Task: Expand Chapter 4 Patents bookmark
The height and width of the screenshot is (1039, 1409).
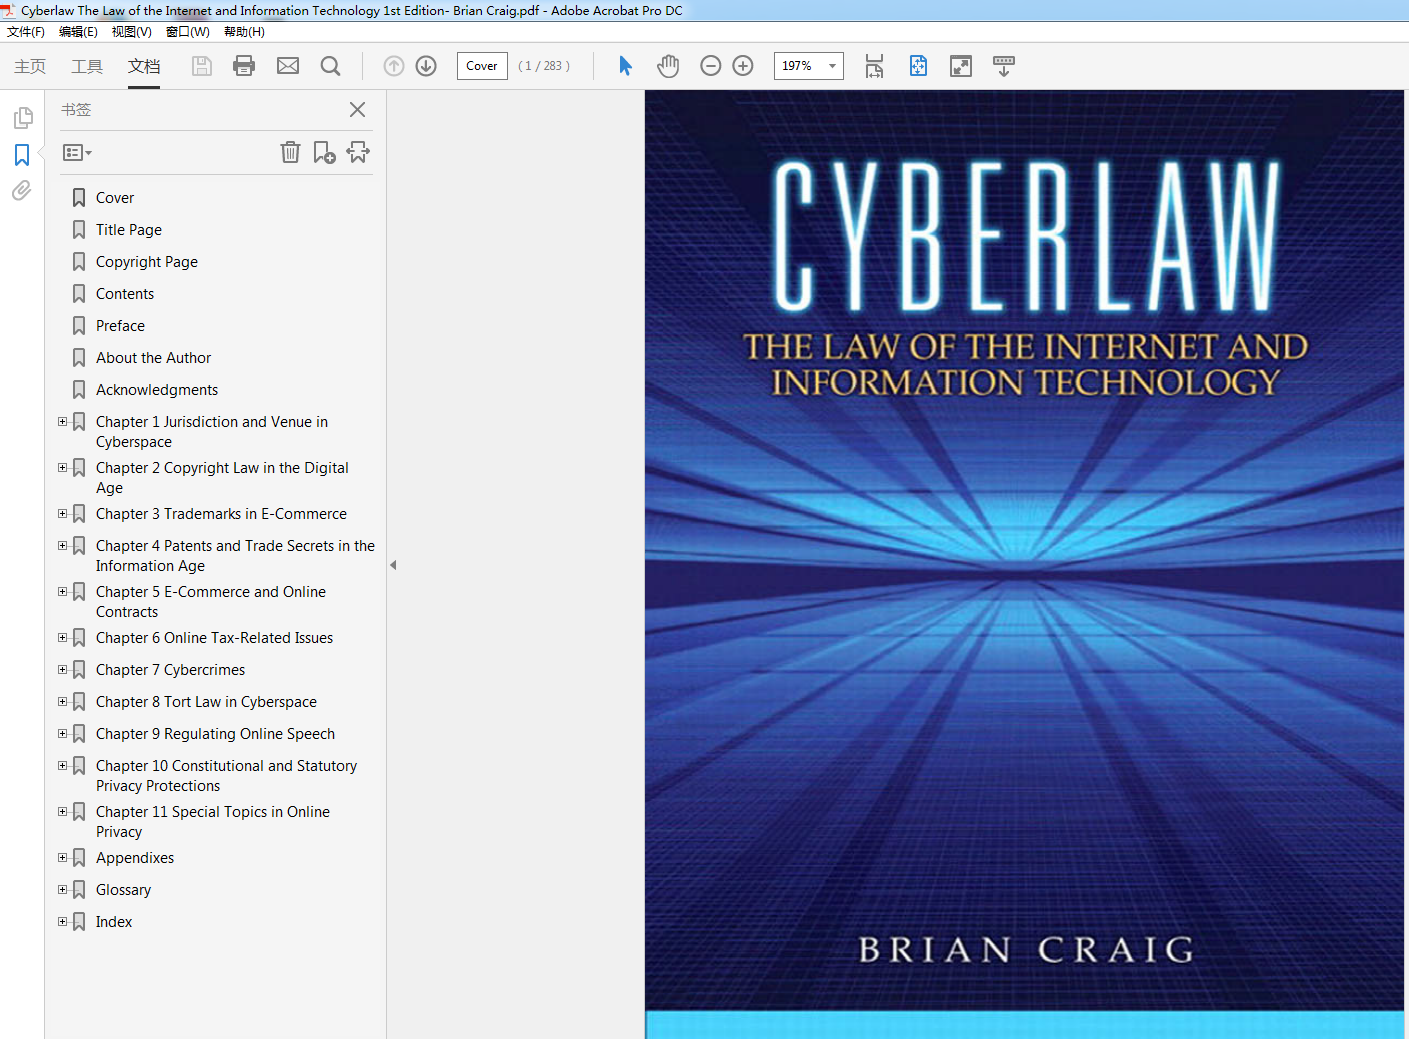Action: (x=63, y=546)
